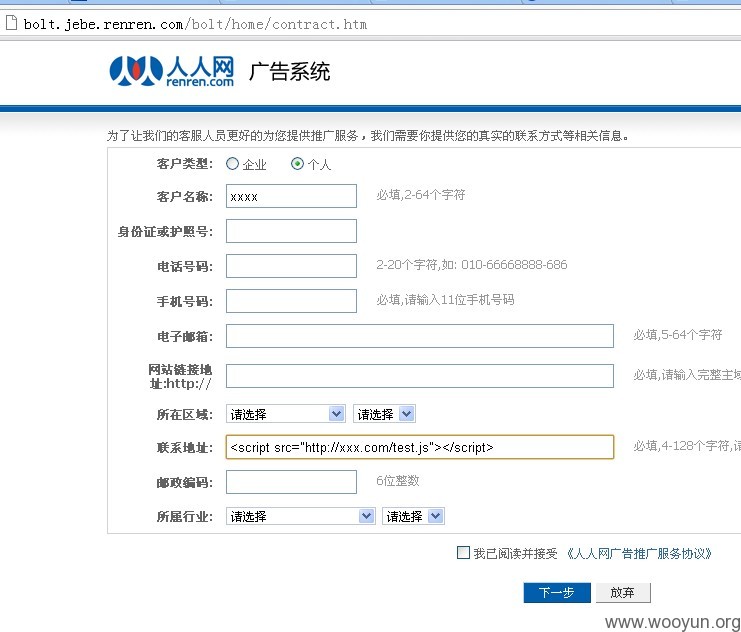The image size is (741, 632).
Task: Click the browser address bar URL
Action: point(195,24)
